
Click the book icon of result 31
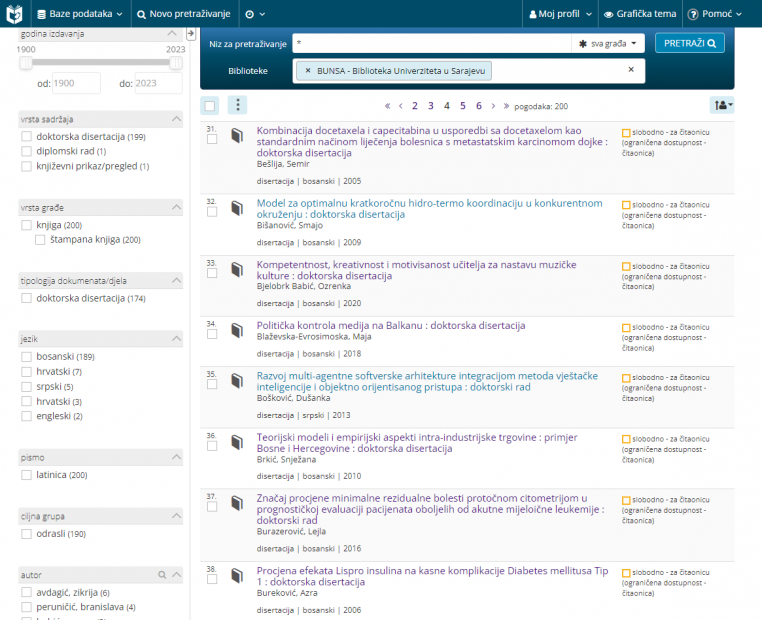pyautogui.click(x=237, y=135)
